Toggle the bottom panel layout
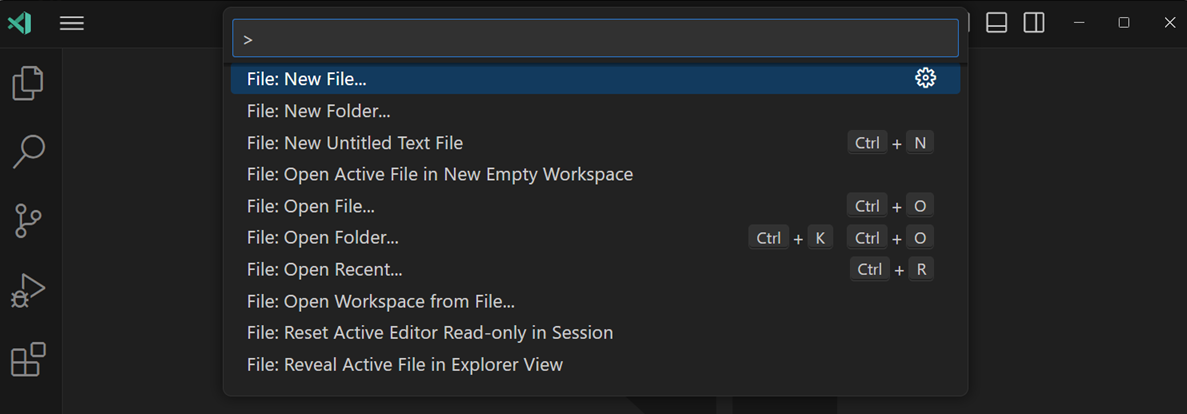The image size is (1187, 414). (x=996, y=23)
